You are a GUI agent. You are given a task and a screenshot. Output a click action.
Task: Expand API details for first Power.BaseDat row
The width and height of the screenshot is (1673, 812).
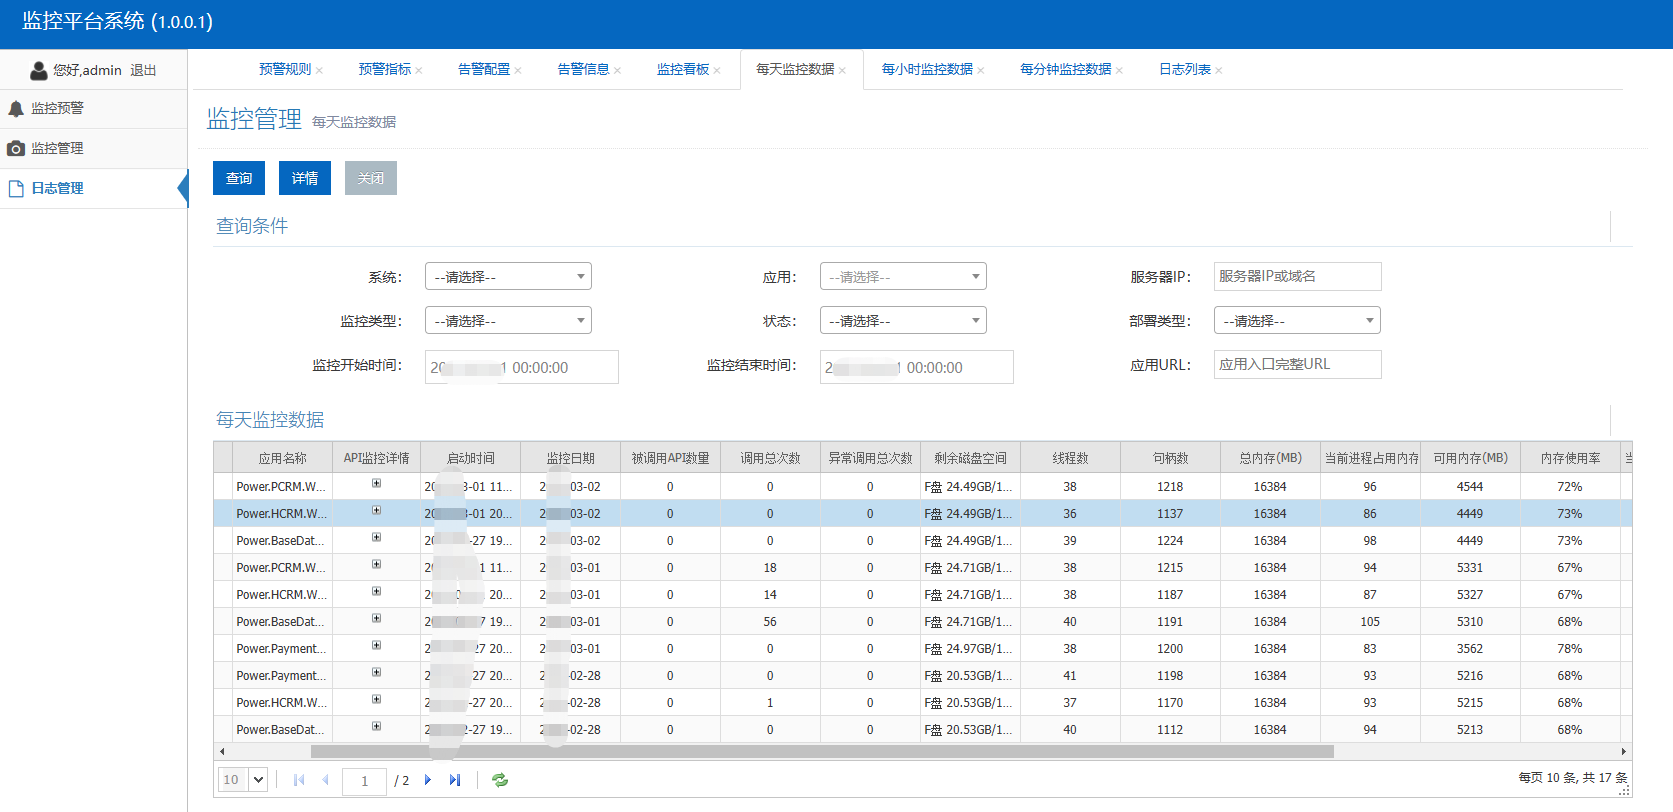(376, 538)
